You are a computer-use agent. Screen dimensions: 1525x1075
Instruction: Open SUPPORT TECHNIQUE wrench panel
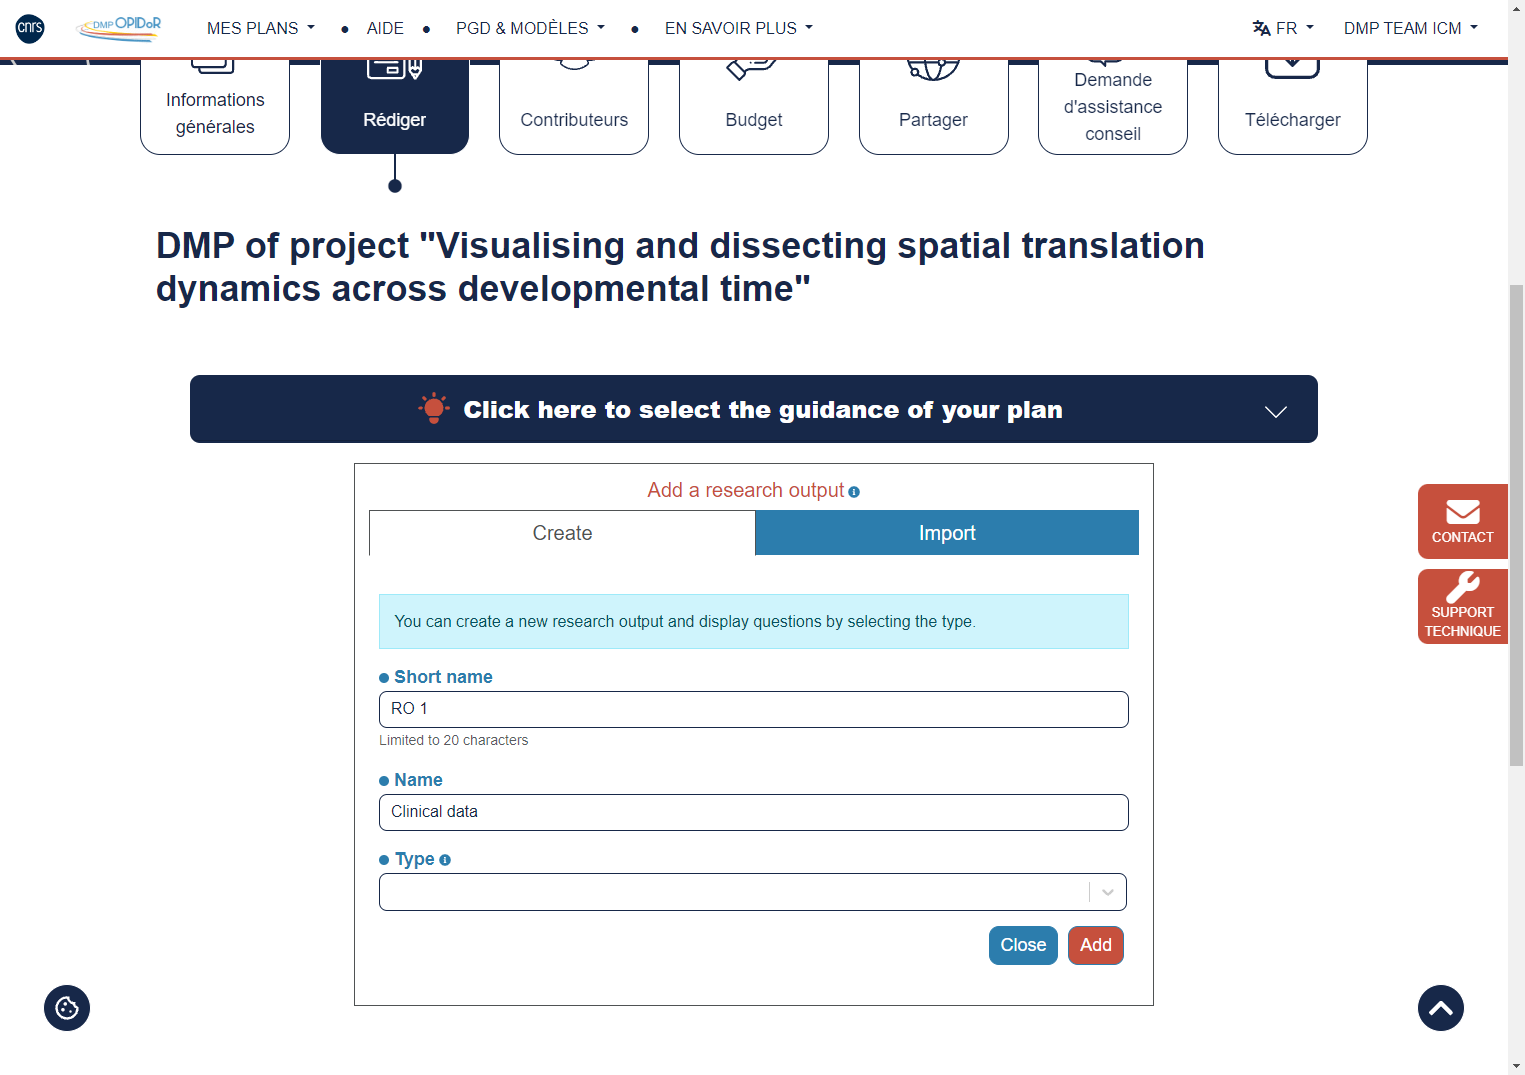pyautogui.click(x=1463, y=606)
